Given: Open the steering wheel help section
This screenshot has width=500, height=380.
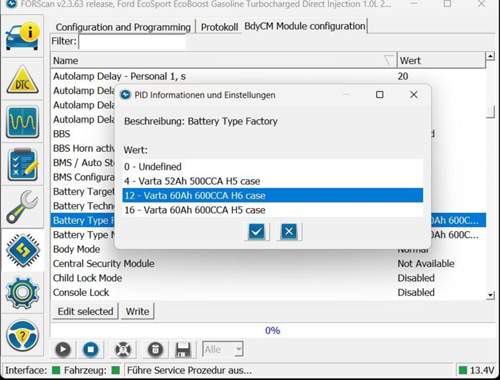Looking at the screenshot, I should coord(22,336).
